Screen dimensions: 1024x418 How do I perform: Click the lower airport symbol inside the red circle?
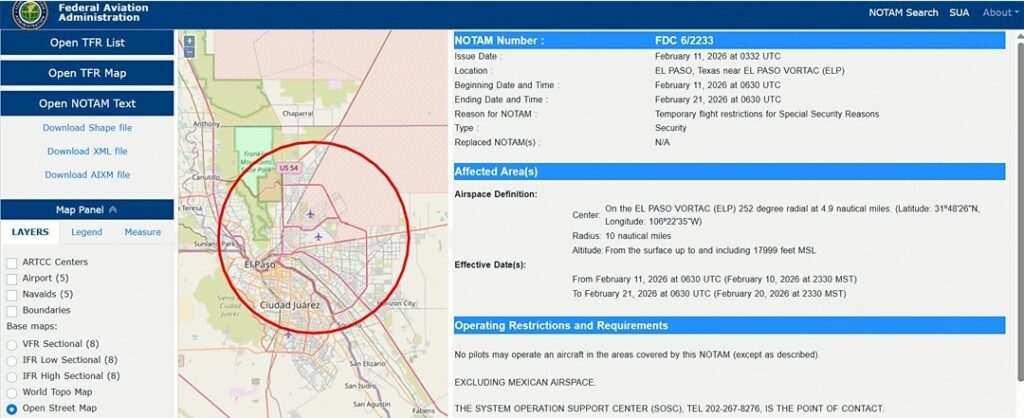(318, 237)
